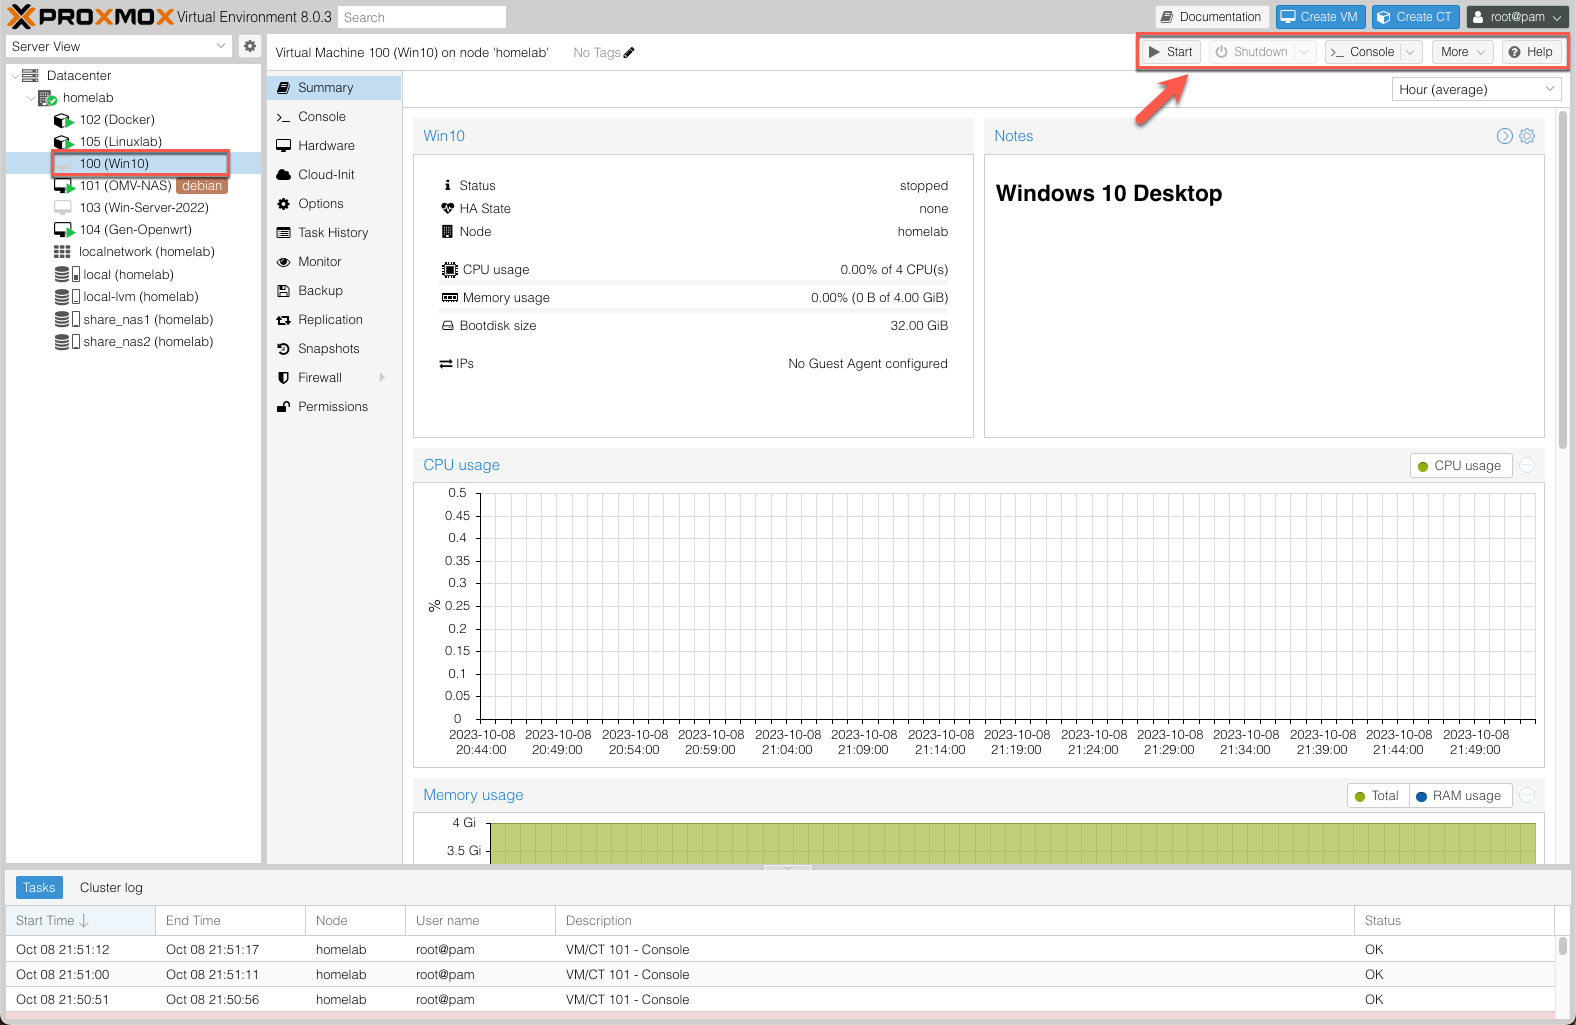Image resolution: width=1576 pixels, height=1025 pixels.
Task: Select the 100 (Win10) tree item
Action: [134, 164]
